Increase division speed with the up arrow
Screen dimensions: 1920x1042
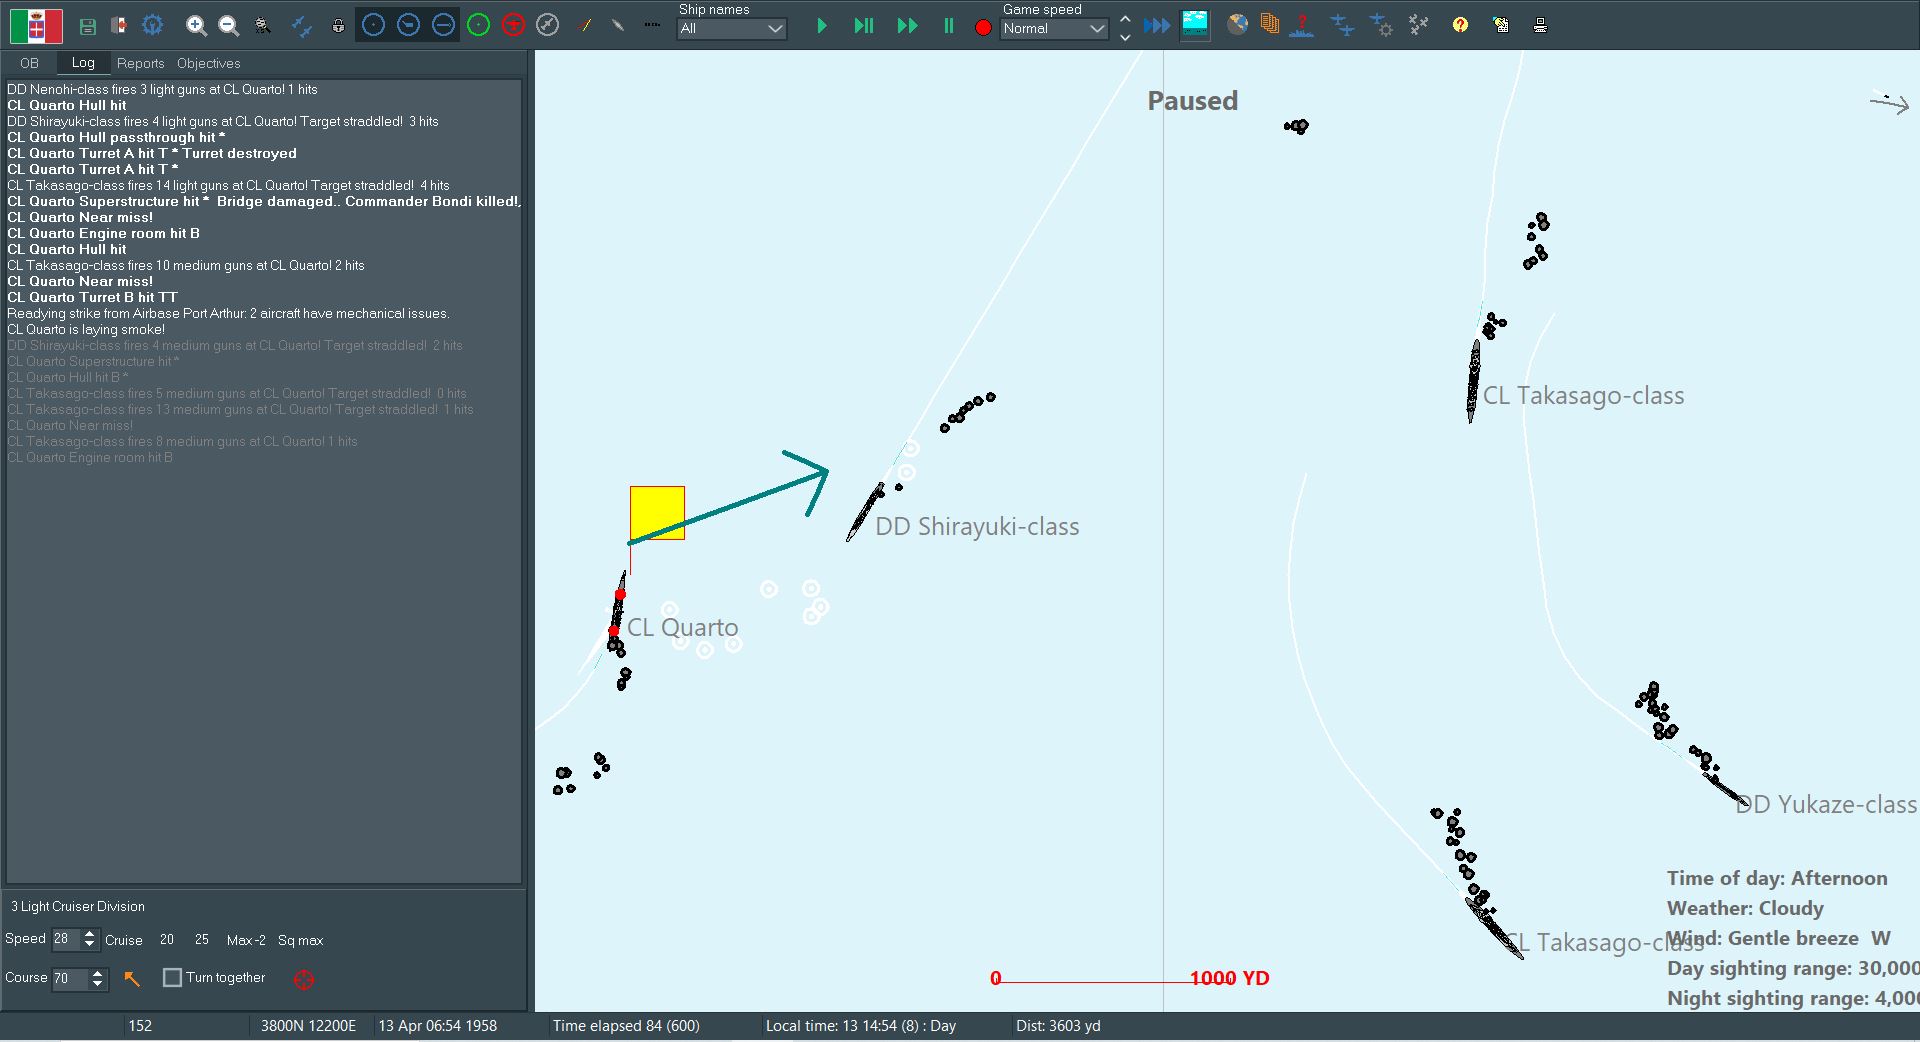coord(90,934)
